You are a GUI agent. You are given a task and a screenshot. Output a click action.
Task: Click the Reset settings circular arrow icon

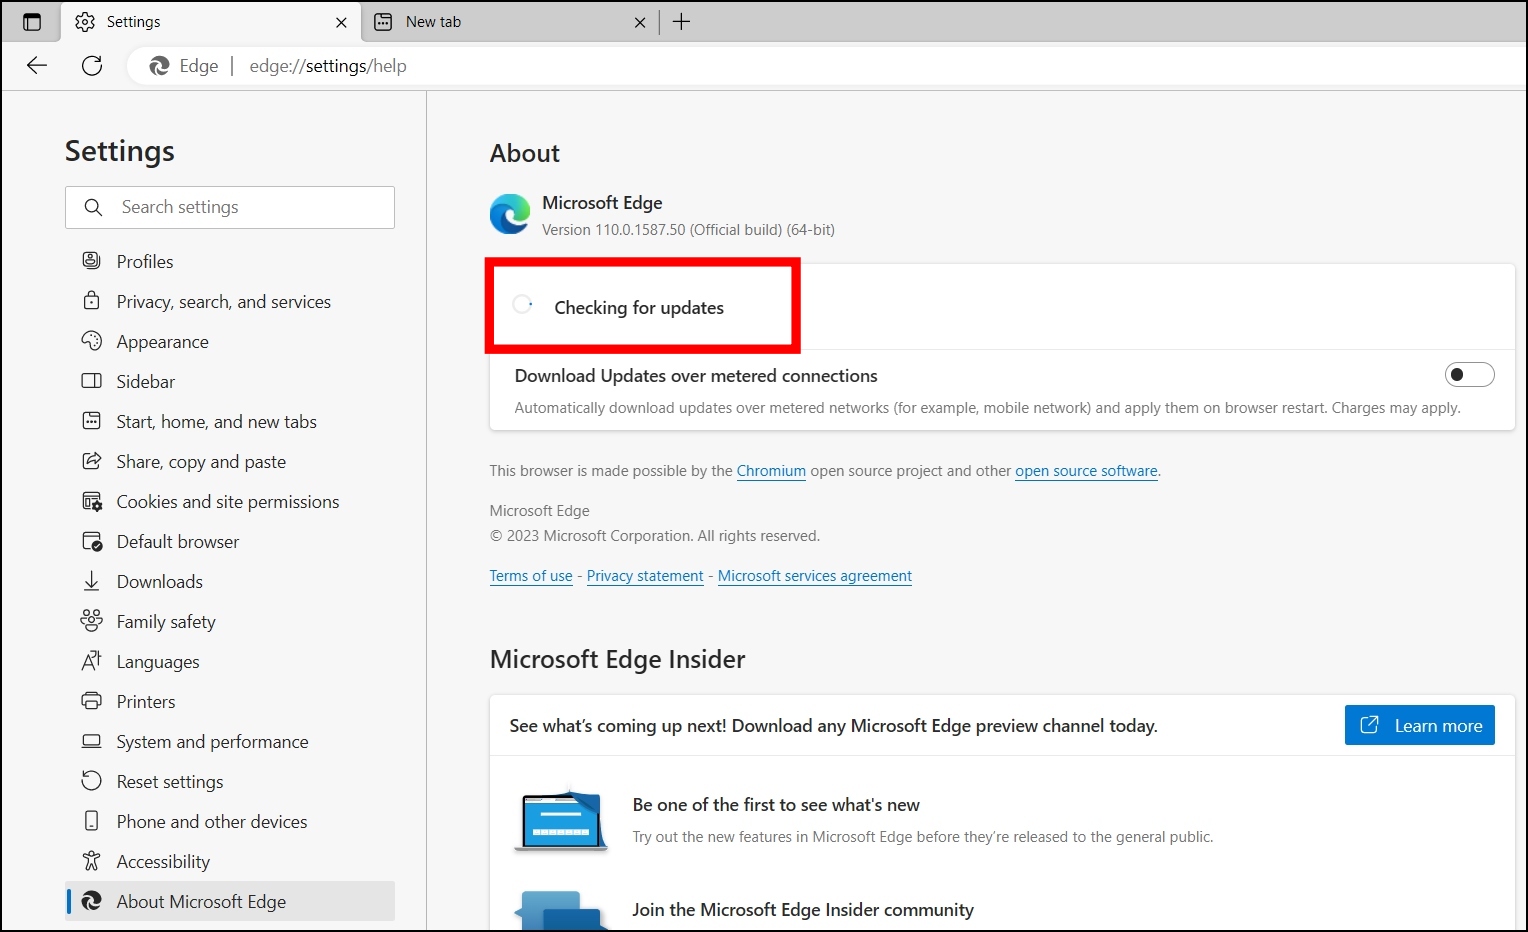[x=91, y=780]
